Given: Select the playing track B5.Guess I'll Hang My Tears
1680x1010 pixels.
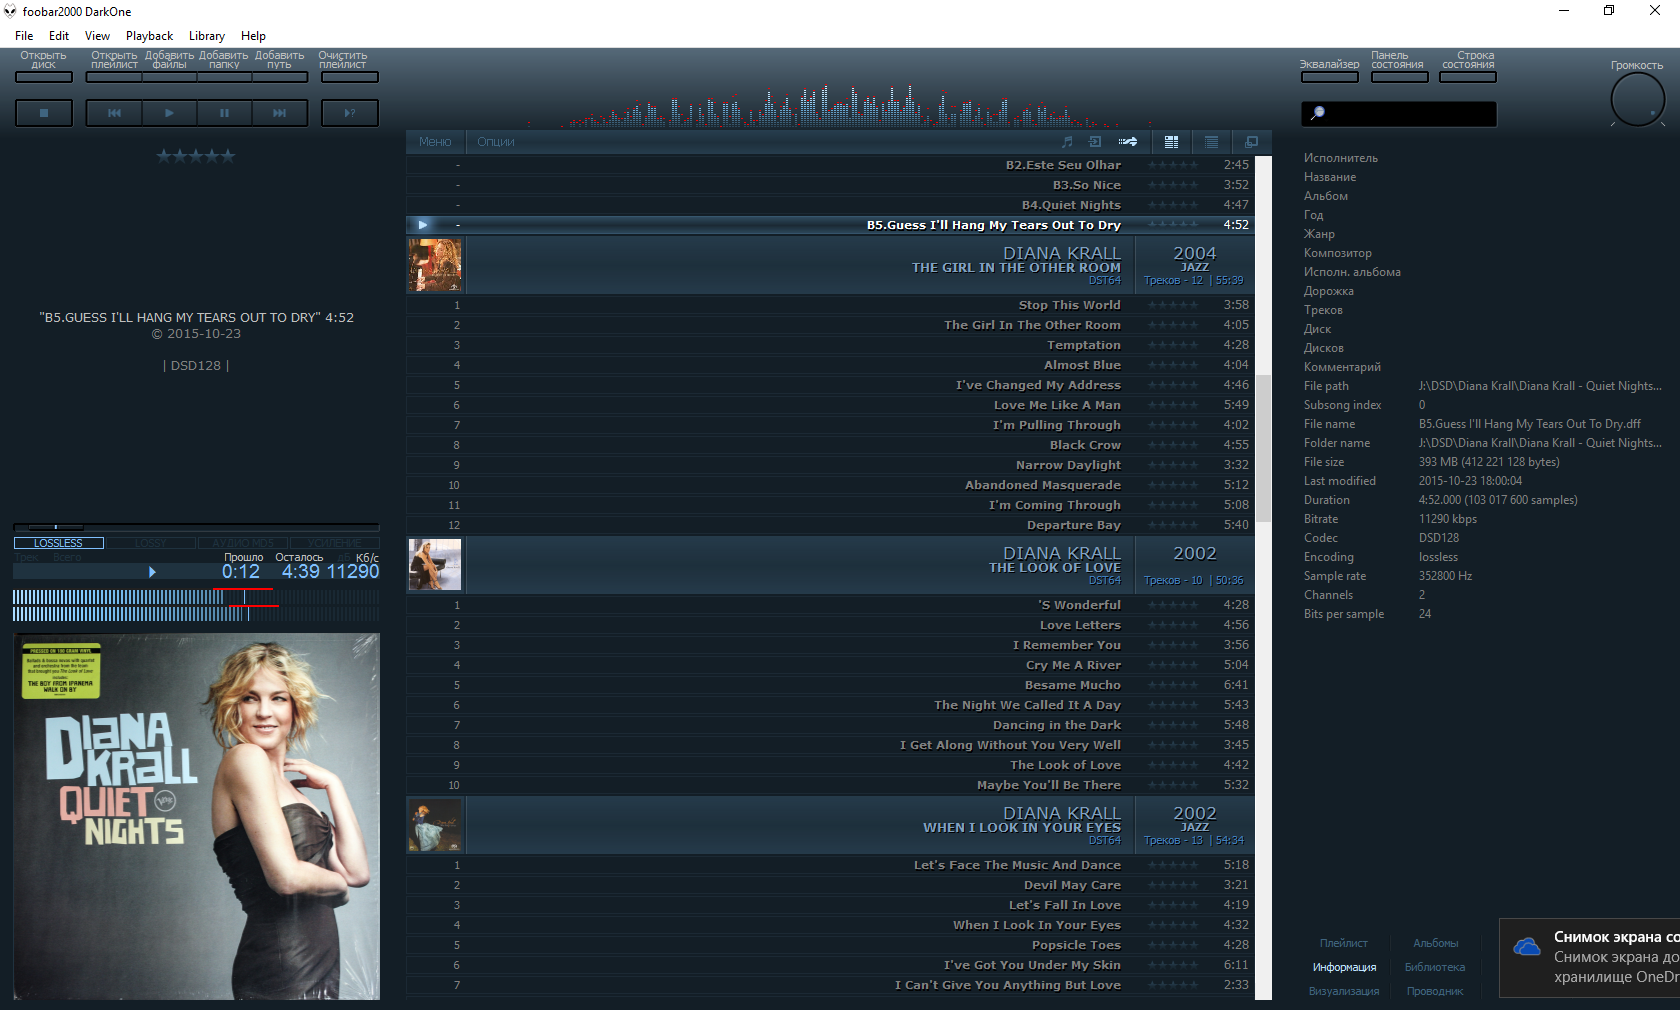Looking at the screenshot, I should [830, 225].
